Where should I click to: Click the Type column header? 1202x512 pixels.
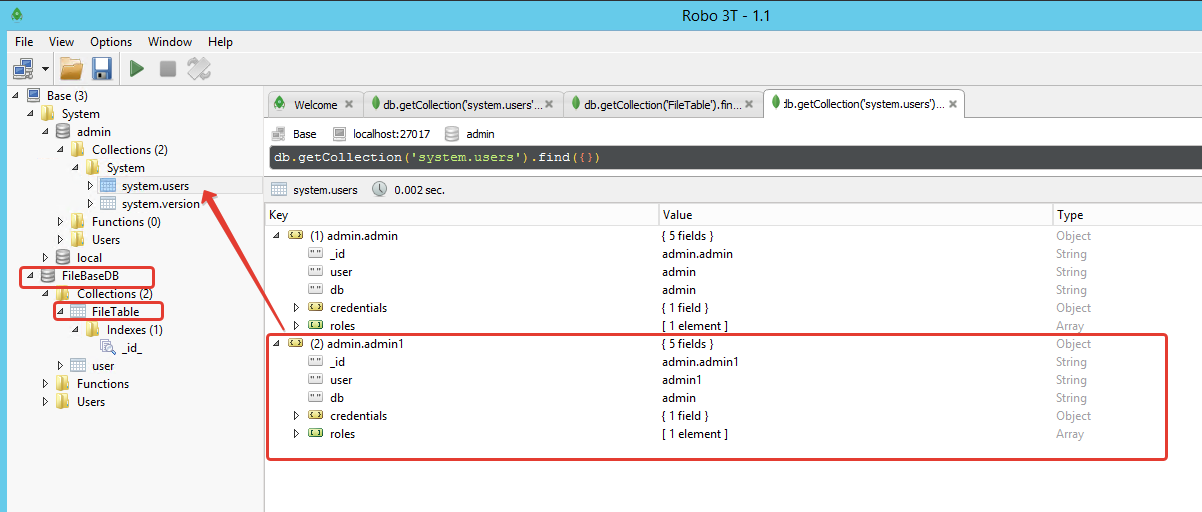(1128, 215)
